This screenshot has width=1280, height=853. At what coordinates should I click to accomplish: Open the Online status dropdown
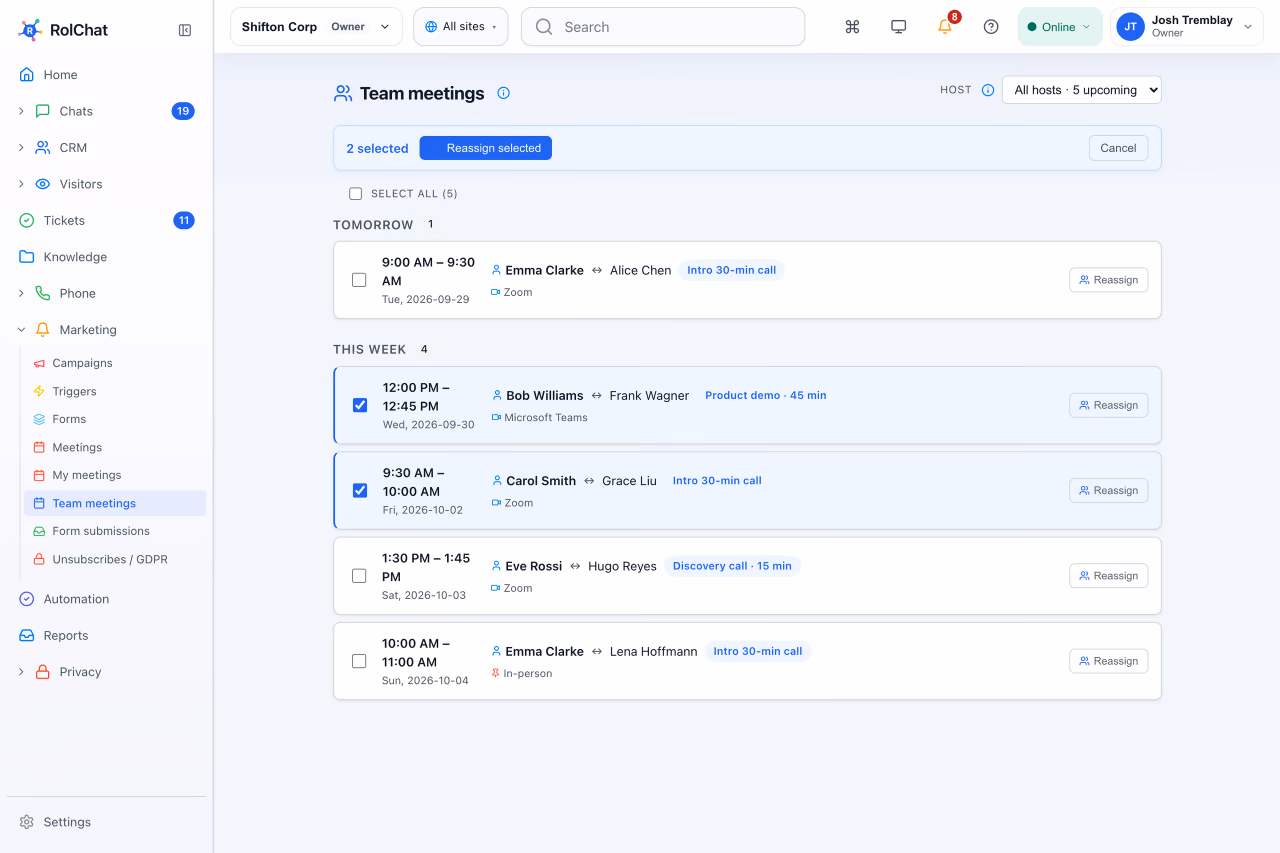coord(1060,27)
